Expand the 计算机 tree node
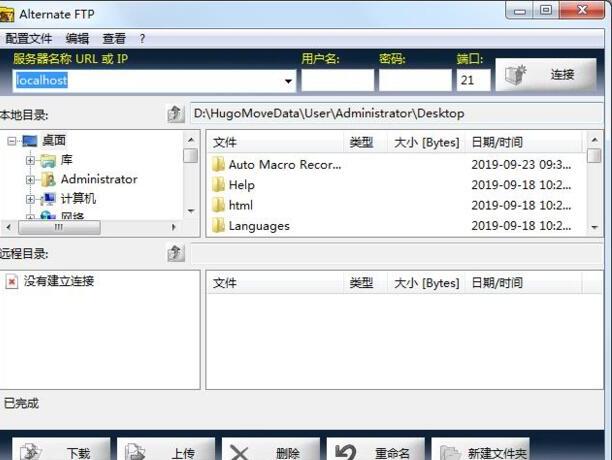The height and width of the screenshot is (460, 612). (x=30, y=199)
